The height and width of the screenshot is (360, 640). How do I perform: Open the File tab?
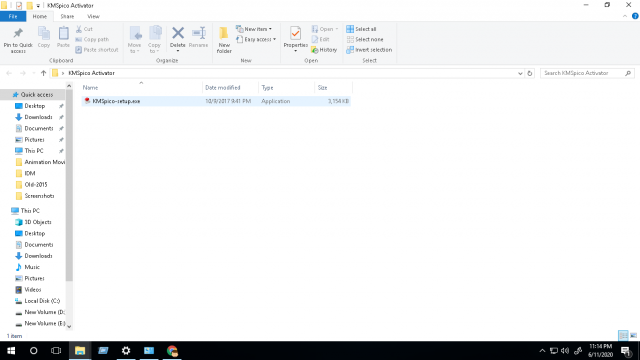click(13, 16)
